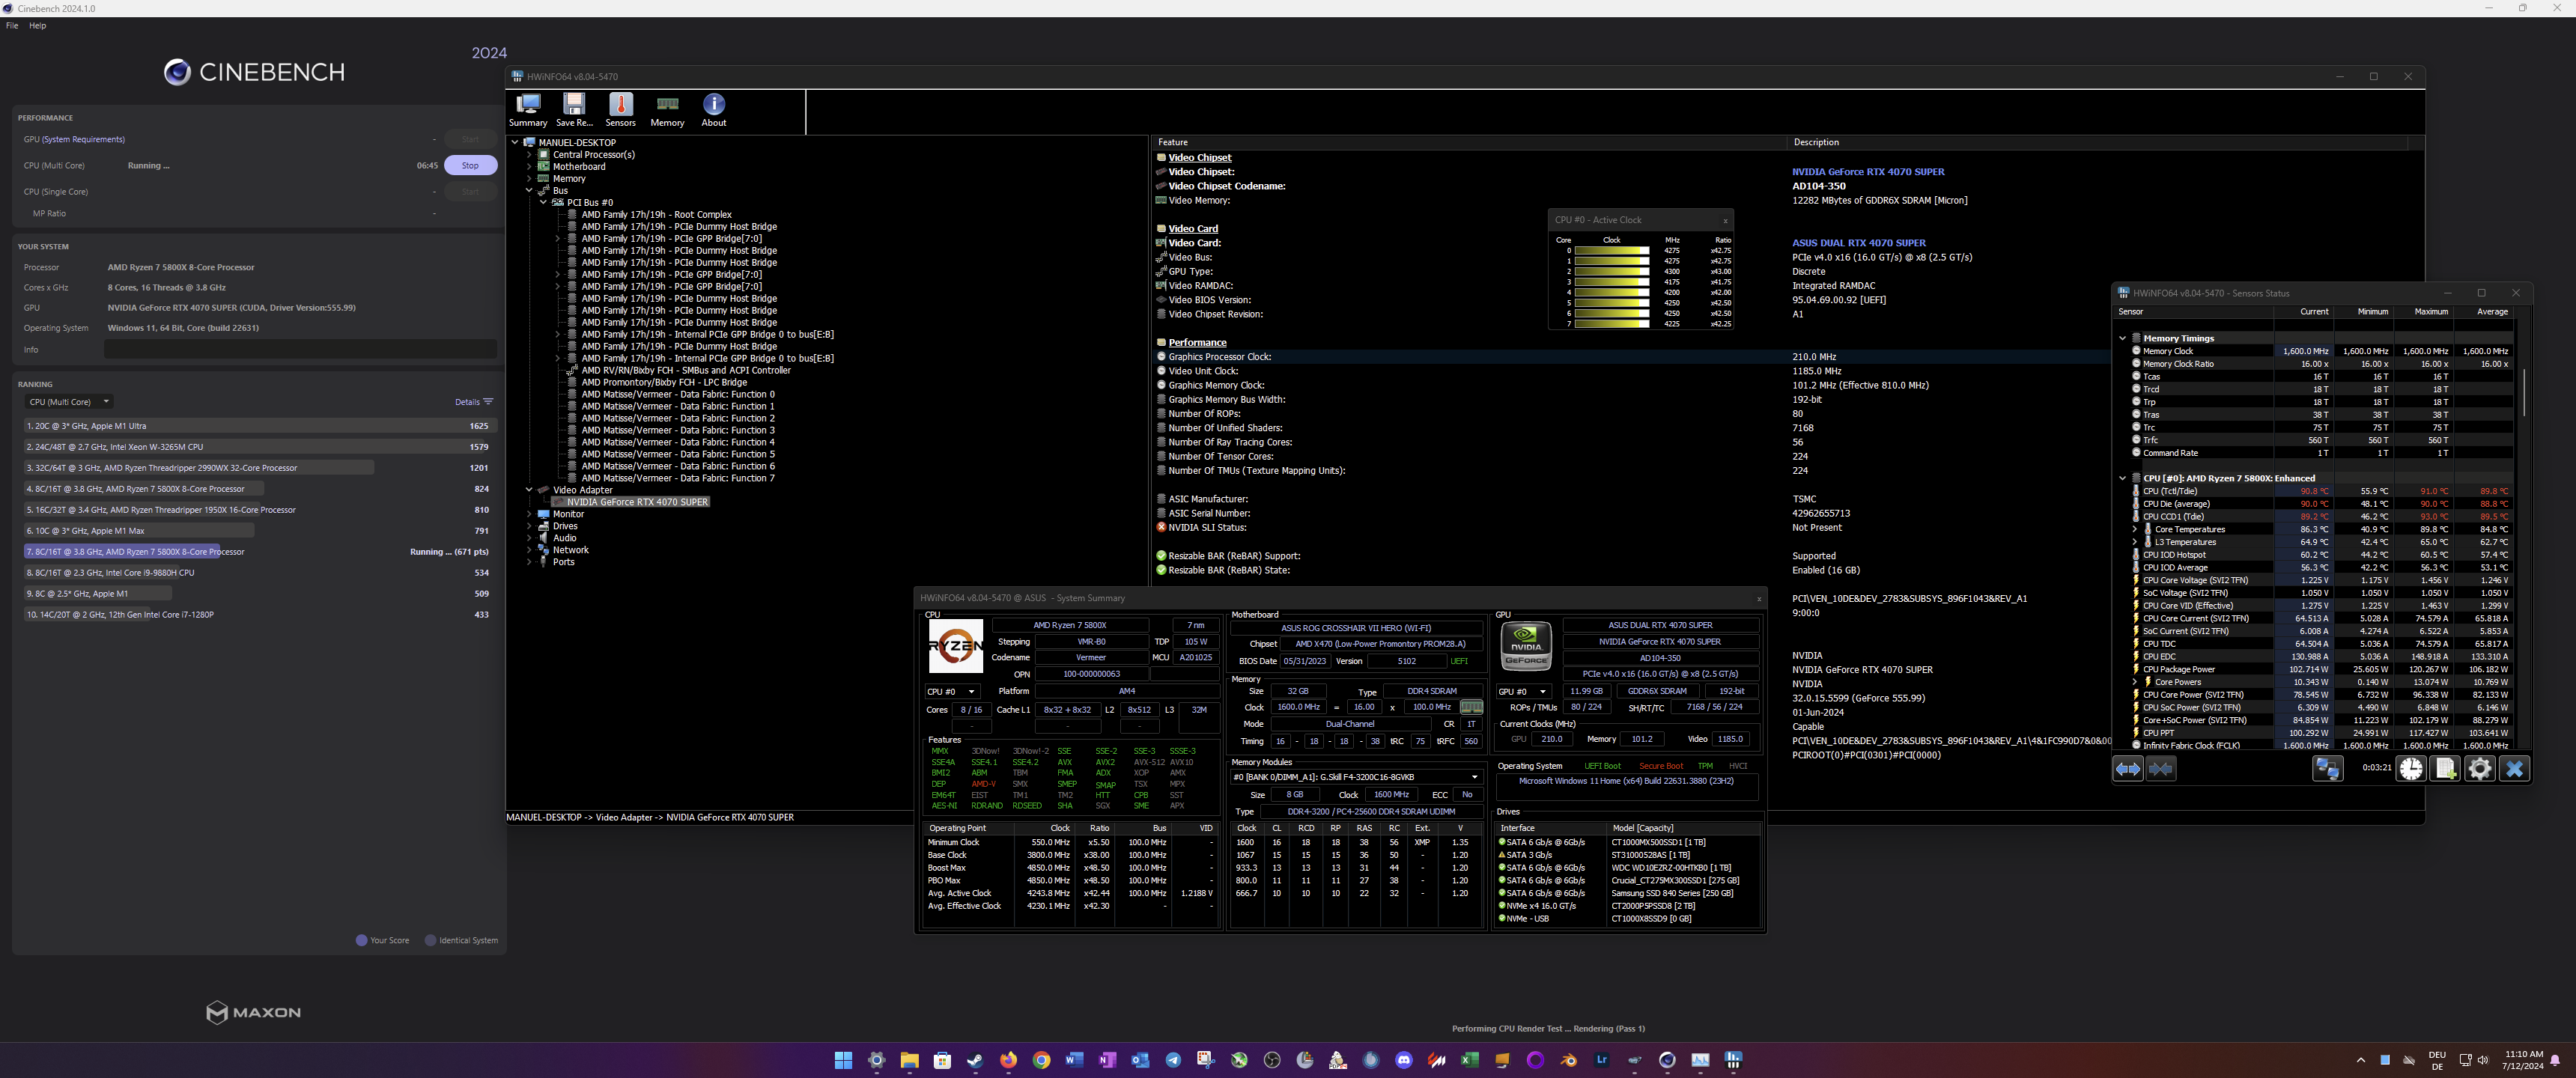Expand the Motherboard tree node

(529, 166)
